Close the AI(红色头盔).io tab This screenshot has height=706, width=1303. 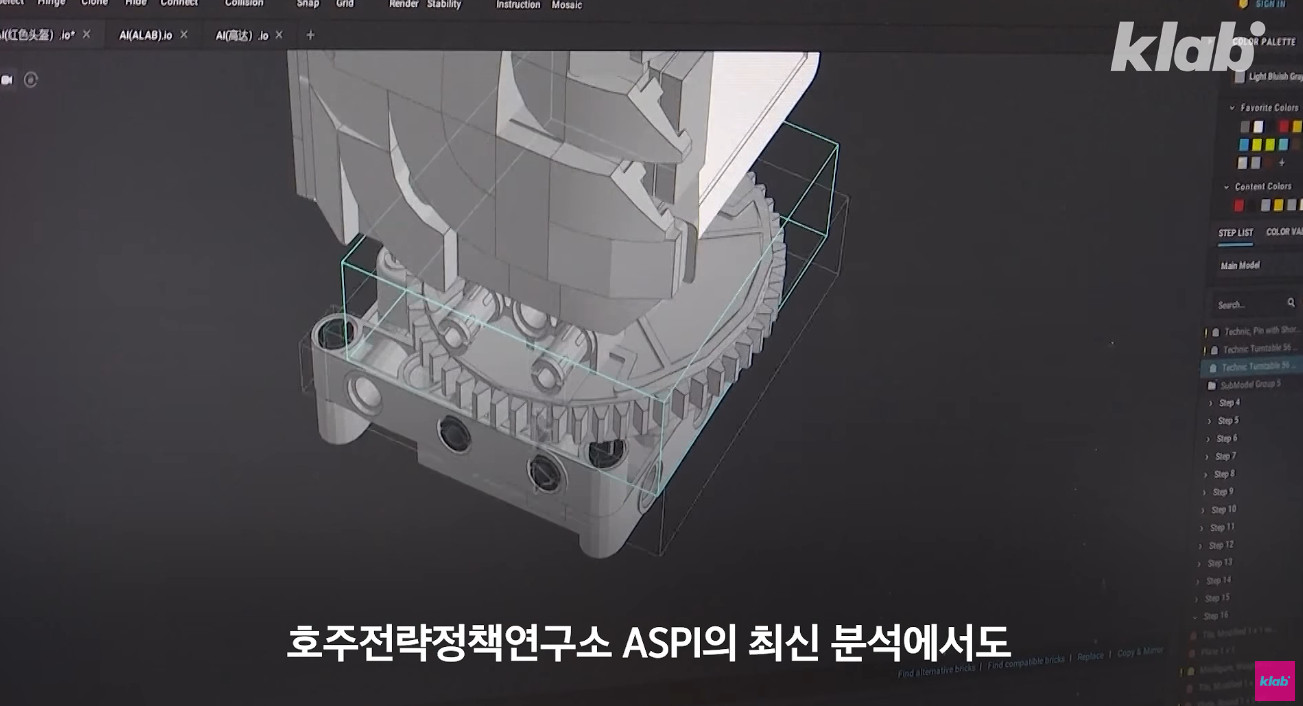86,34
